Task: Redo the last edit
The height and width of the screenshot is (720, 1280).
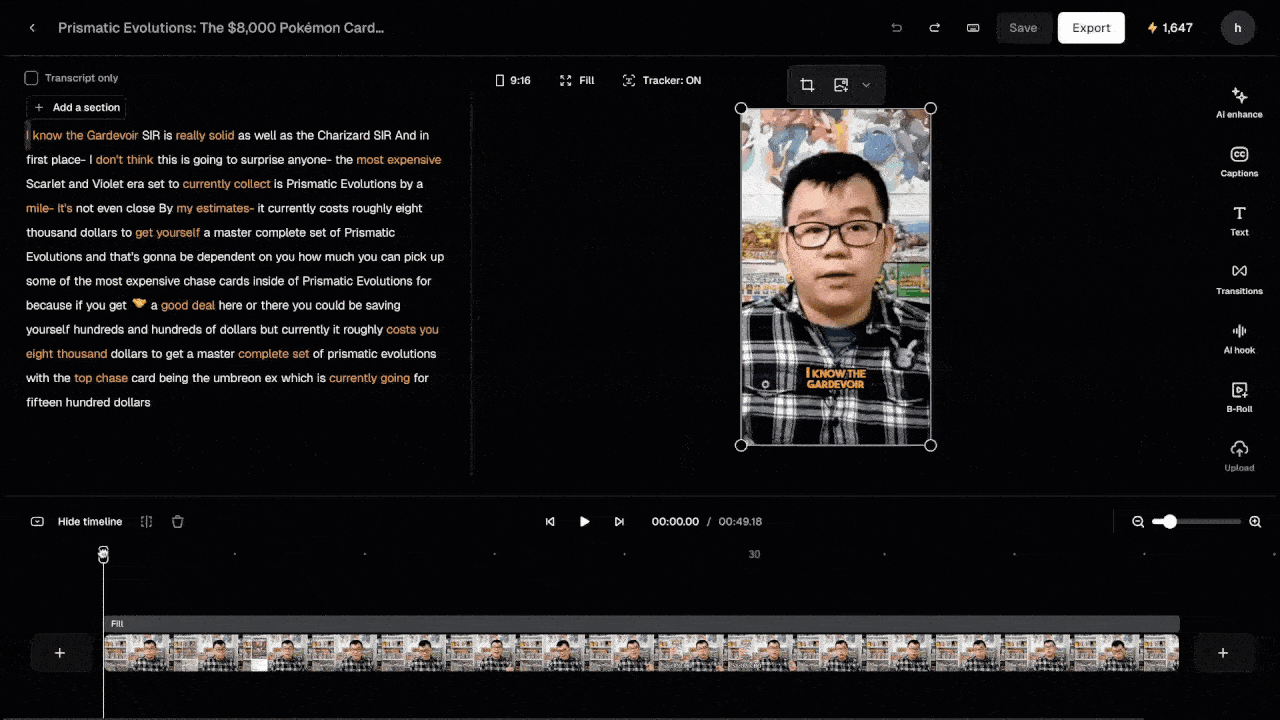Action: 934,28
